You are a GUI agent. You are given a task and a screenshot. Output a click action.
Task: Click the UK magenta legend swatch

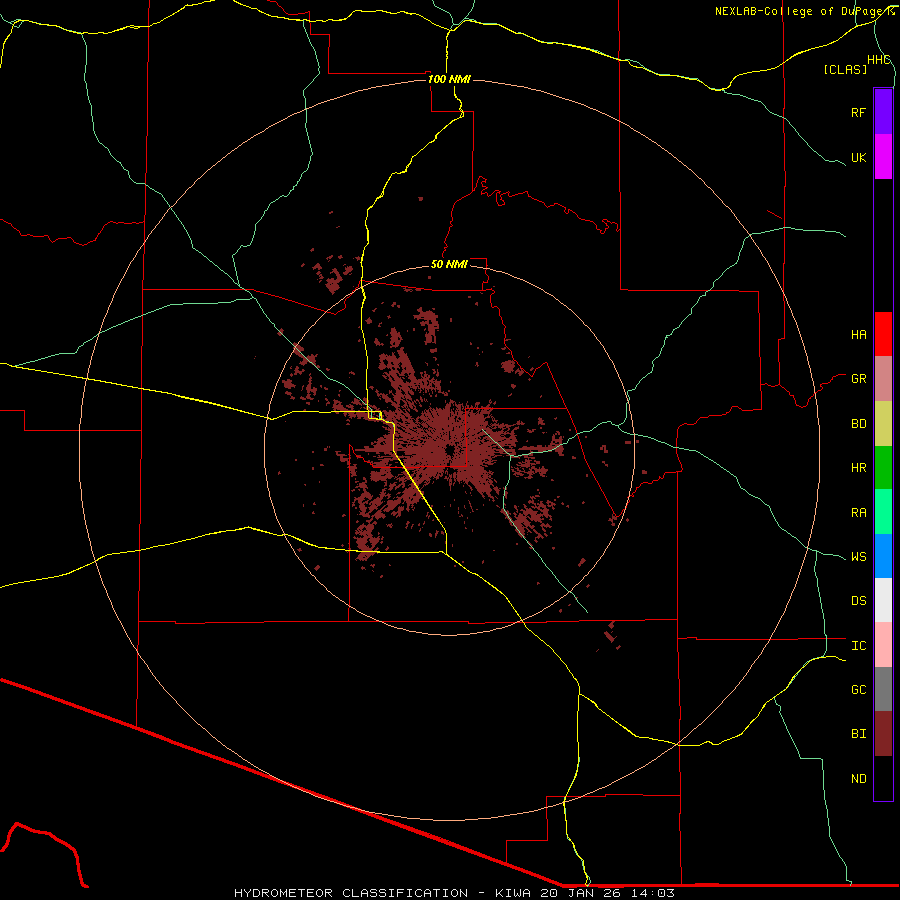[883, 157]
